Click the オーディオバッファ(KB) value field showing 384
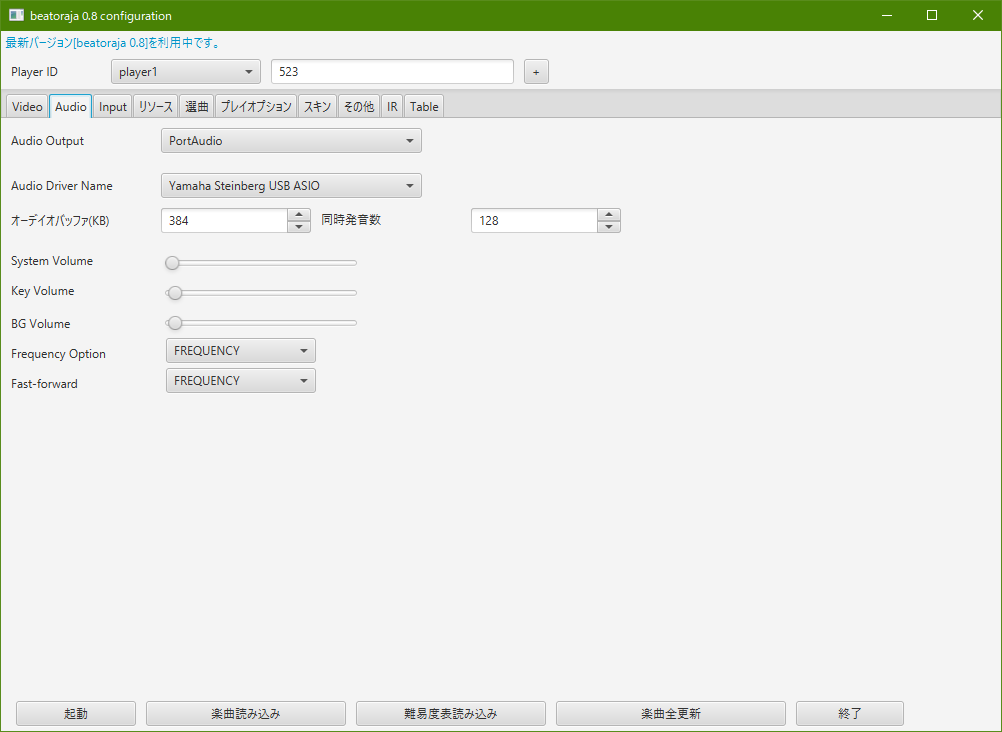The width and height of the screenshot is (1002, 732). 224,221
